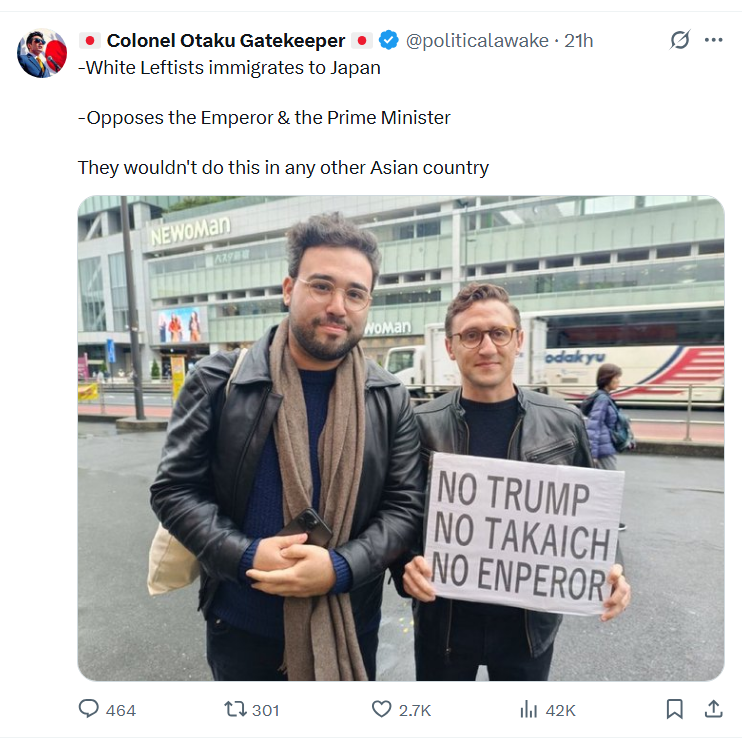
Task: Visit the @politicalawake handle link
Action: (x=477, y=41)
